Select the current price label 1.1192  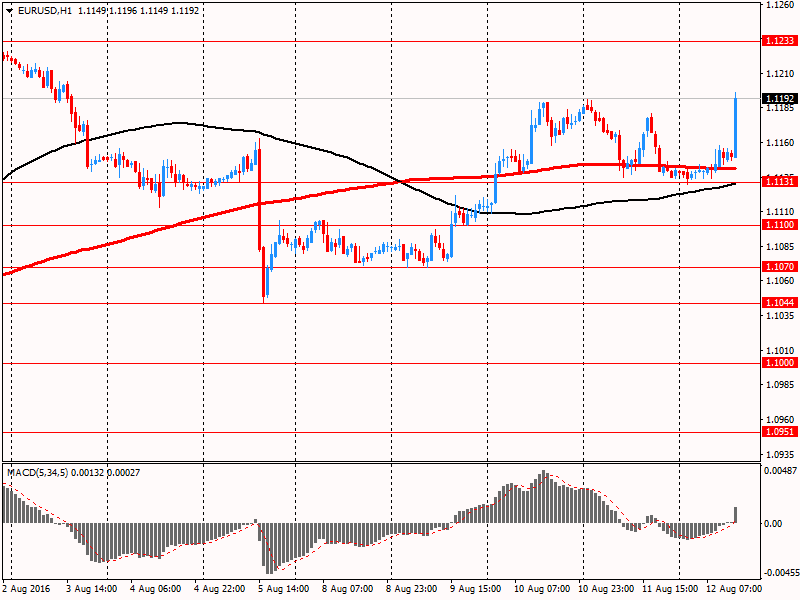(780, 98)
